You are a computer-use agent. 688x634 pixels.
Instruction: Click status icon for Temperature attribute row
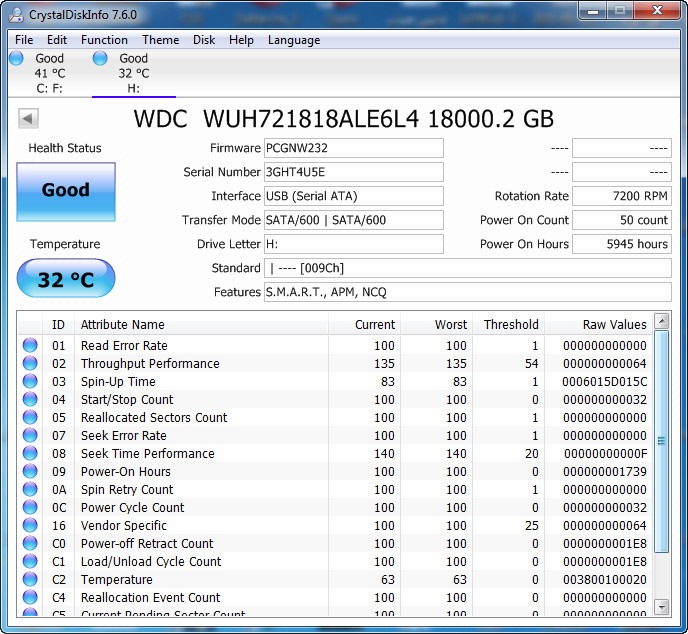(x=30, y=579)
